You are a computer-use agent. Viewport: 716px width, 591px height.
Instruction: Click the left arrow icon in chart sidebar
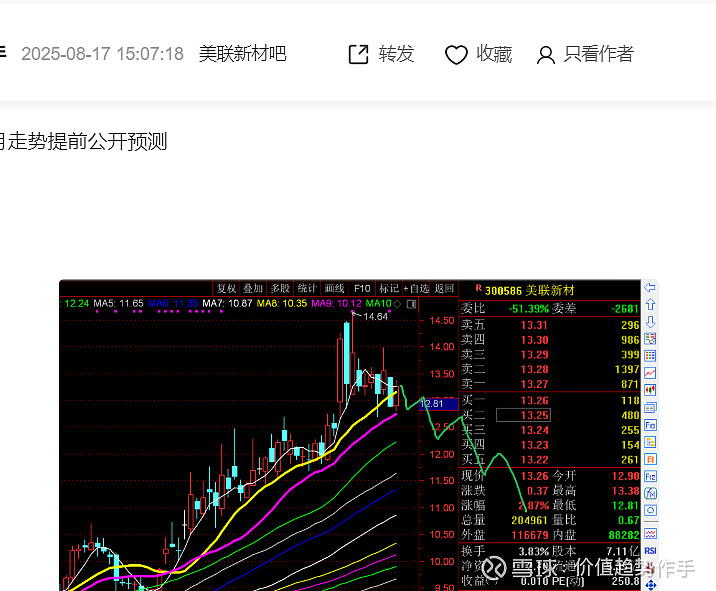650,287
